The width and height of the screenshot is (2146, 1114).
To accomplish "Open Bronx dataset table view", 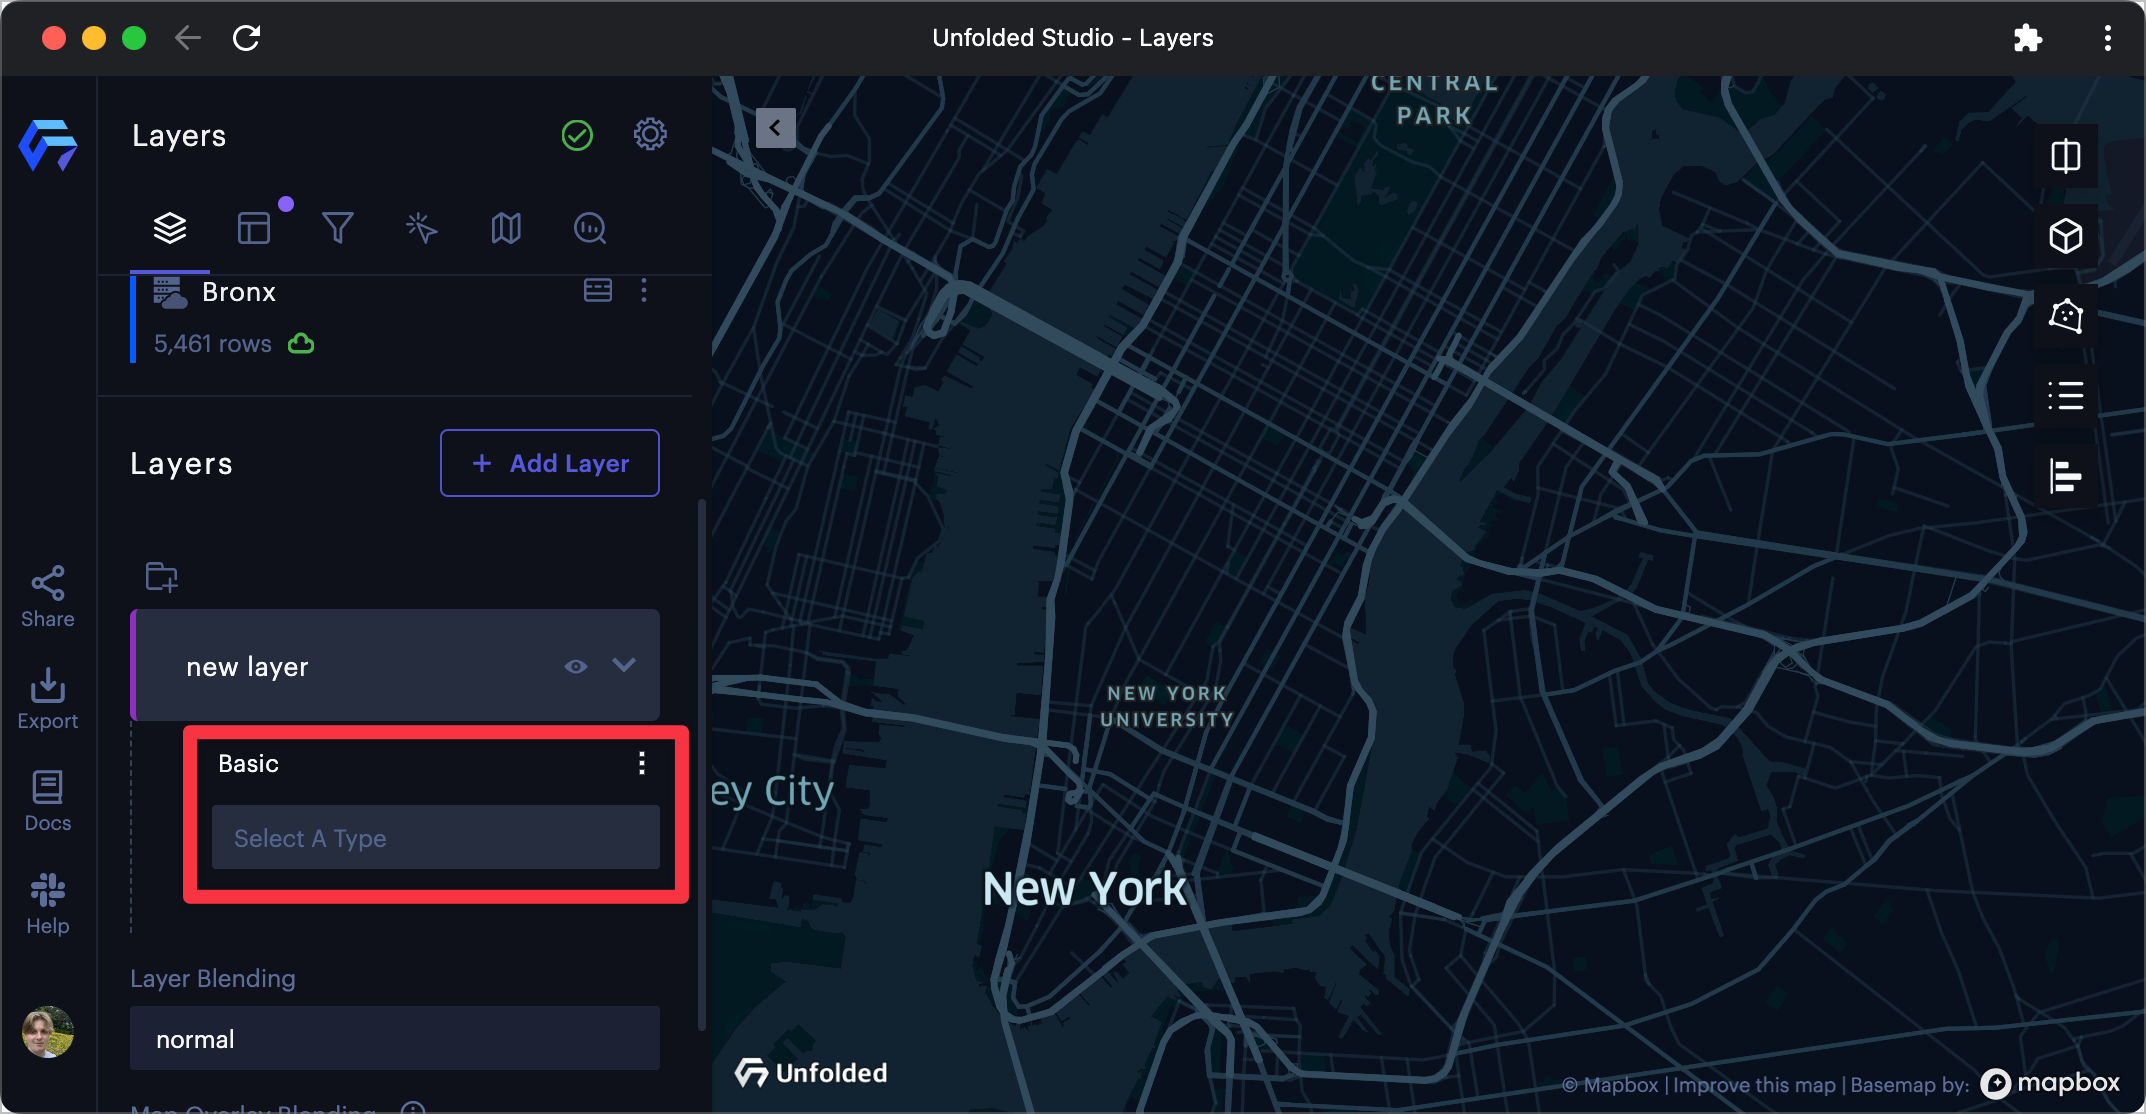I will (x=597, y=291).
